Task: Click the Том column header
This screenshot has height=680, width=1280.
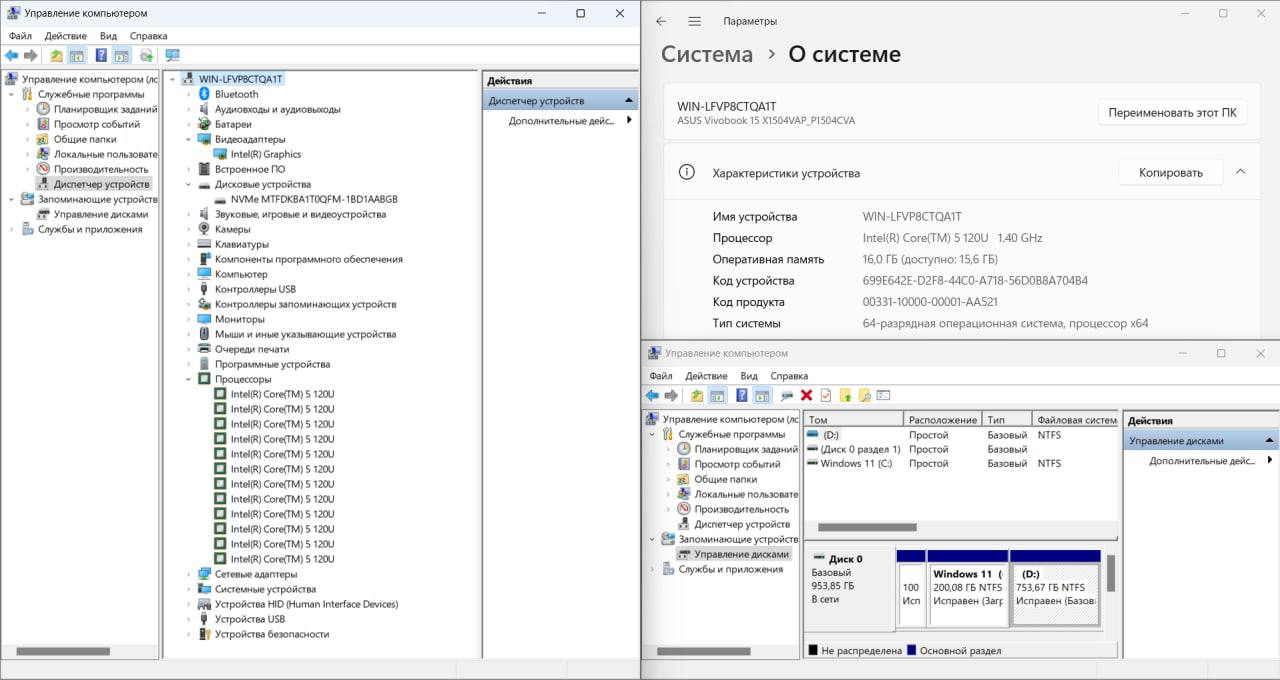Action: (853, 420)
